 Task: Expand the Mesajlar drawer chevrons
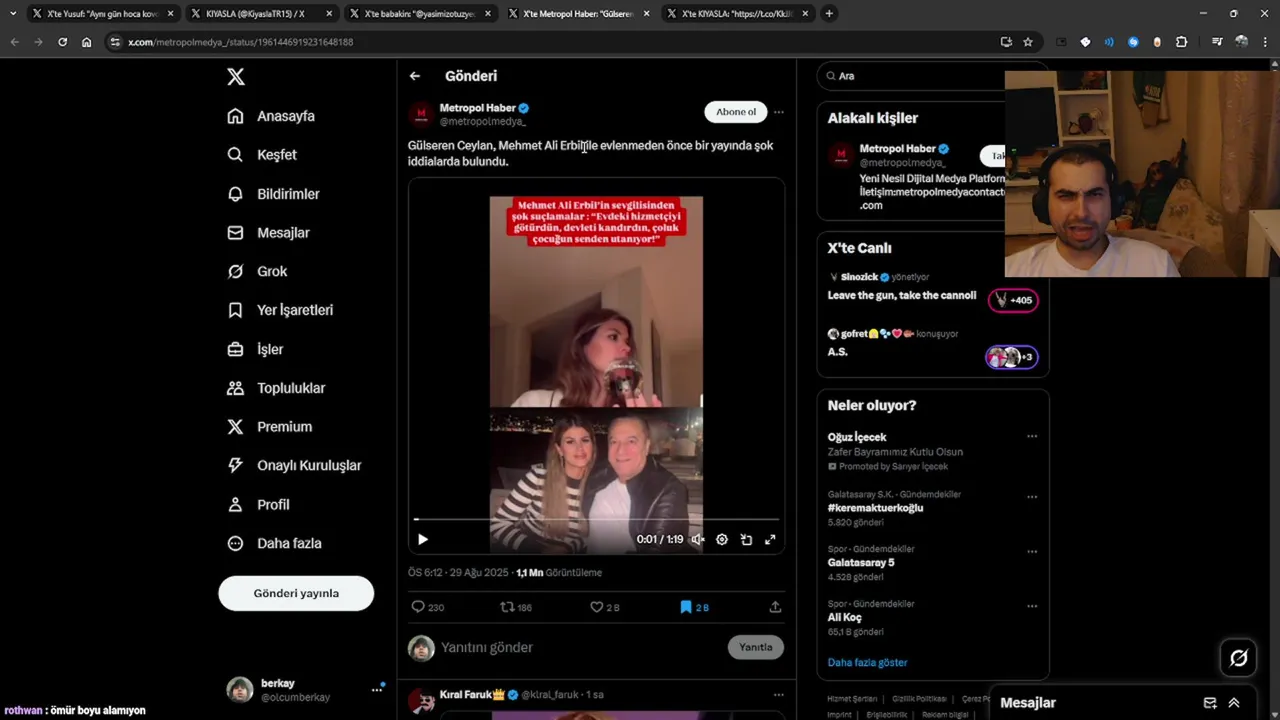(x=1234, y=703)
